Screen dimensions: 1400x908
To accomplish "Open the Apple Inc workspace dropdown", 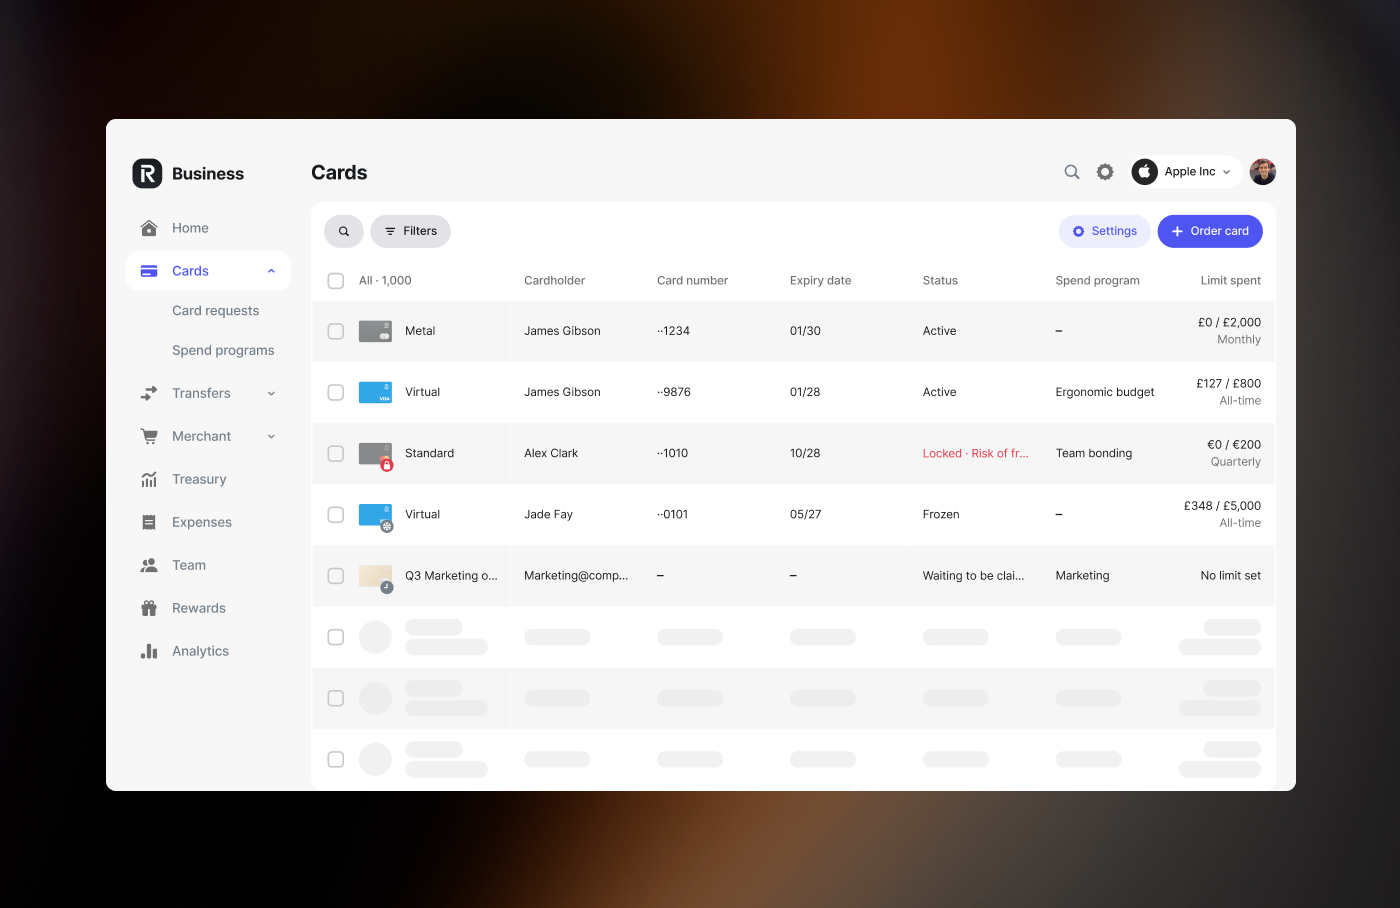I will [1185, 171].
